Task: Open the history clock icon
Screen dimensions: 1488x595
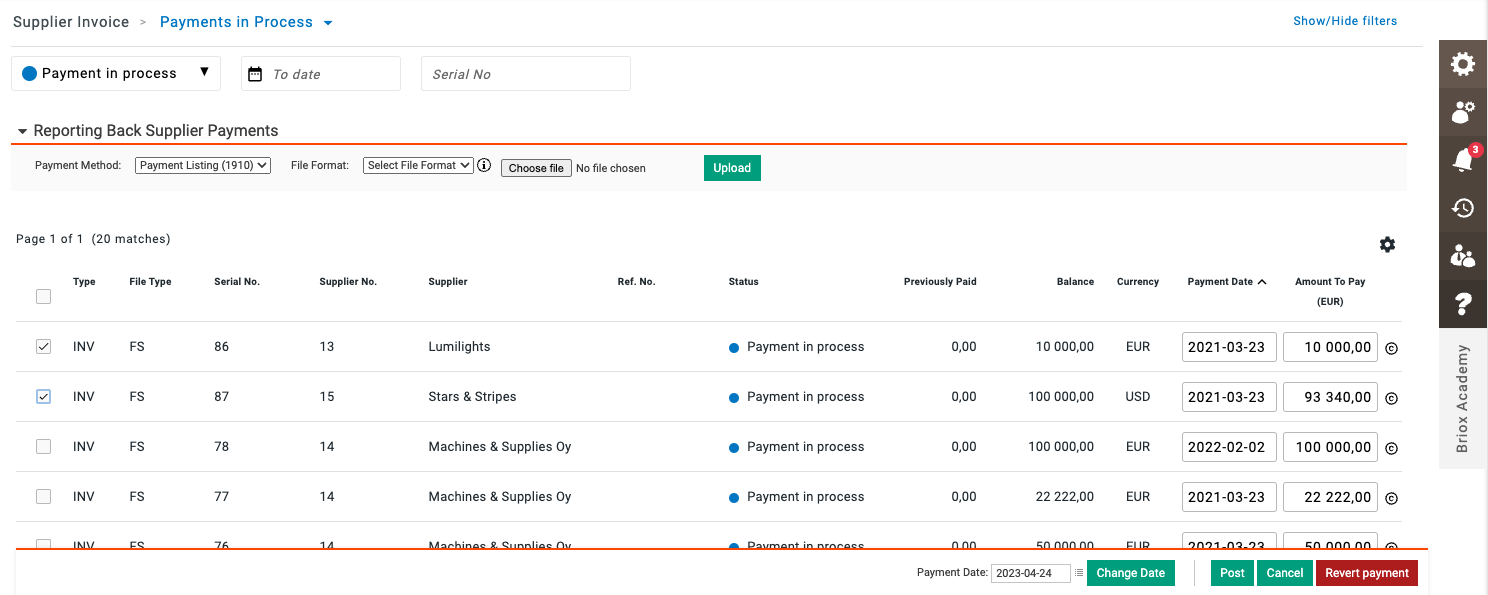Action: [x=1462, y=208]
